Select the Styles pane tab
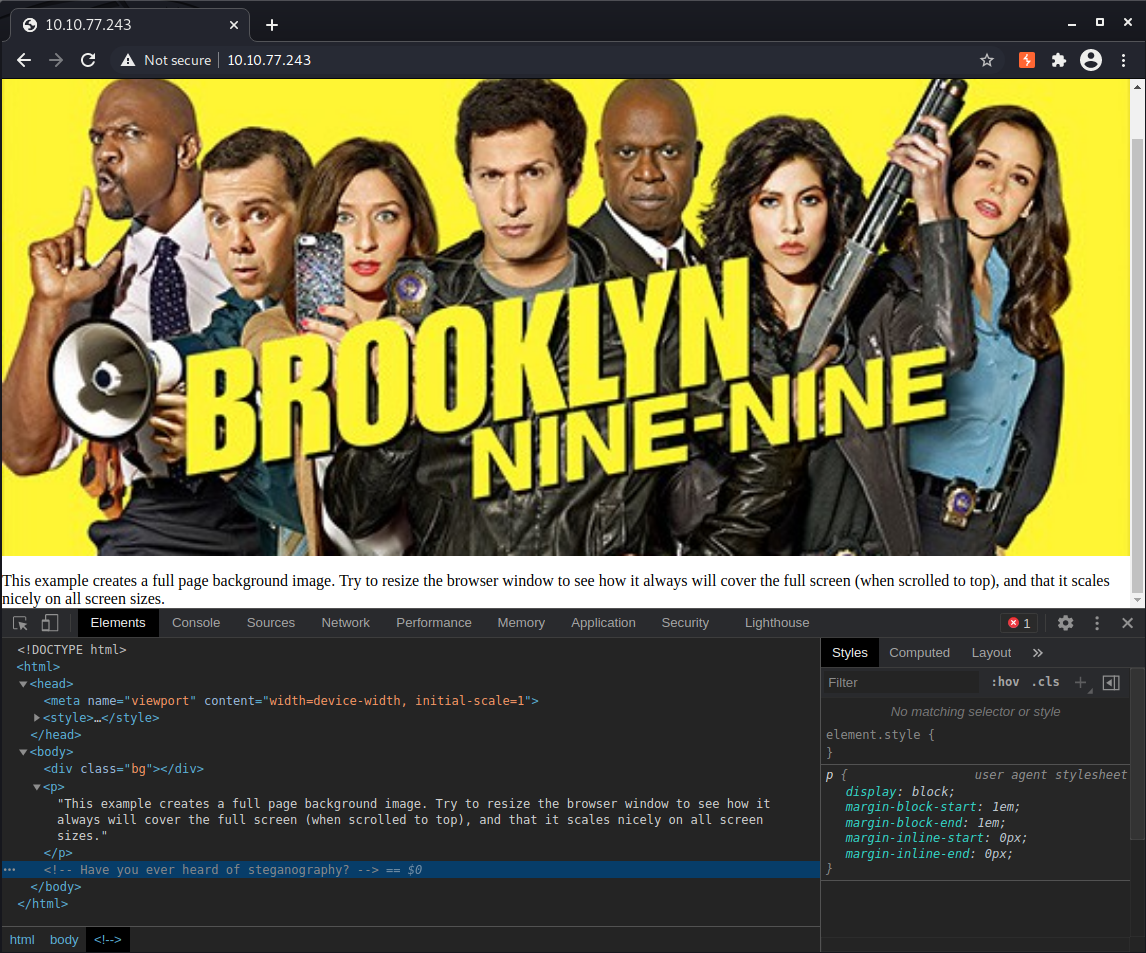 click(x=849, y=653)
